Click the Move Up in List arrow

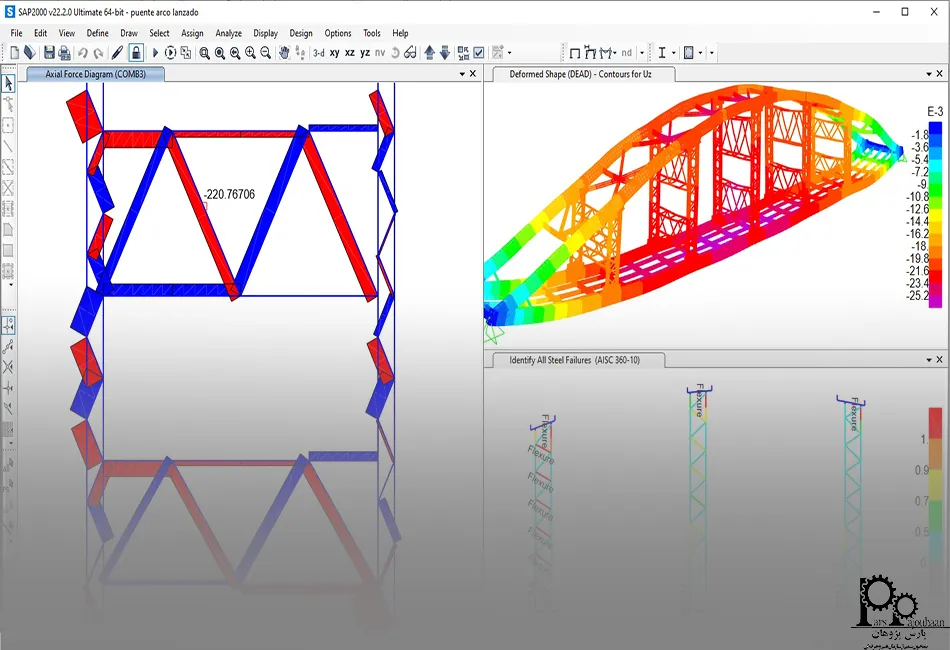tap(430, 53)
